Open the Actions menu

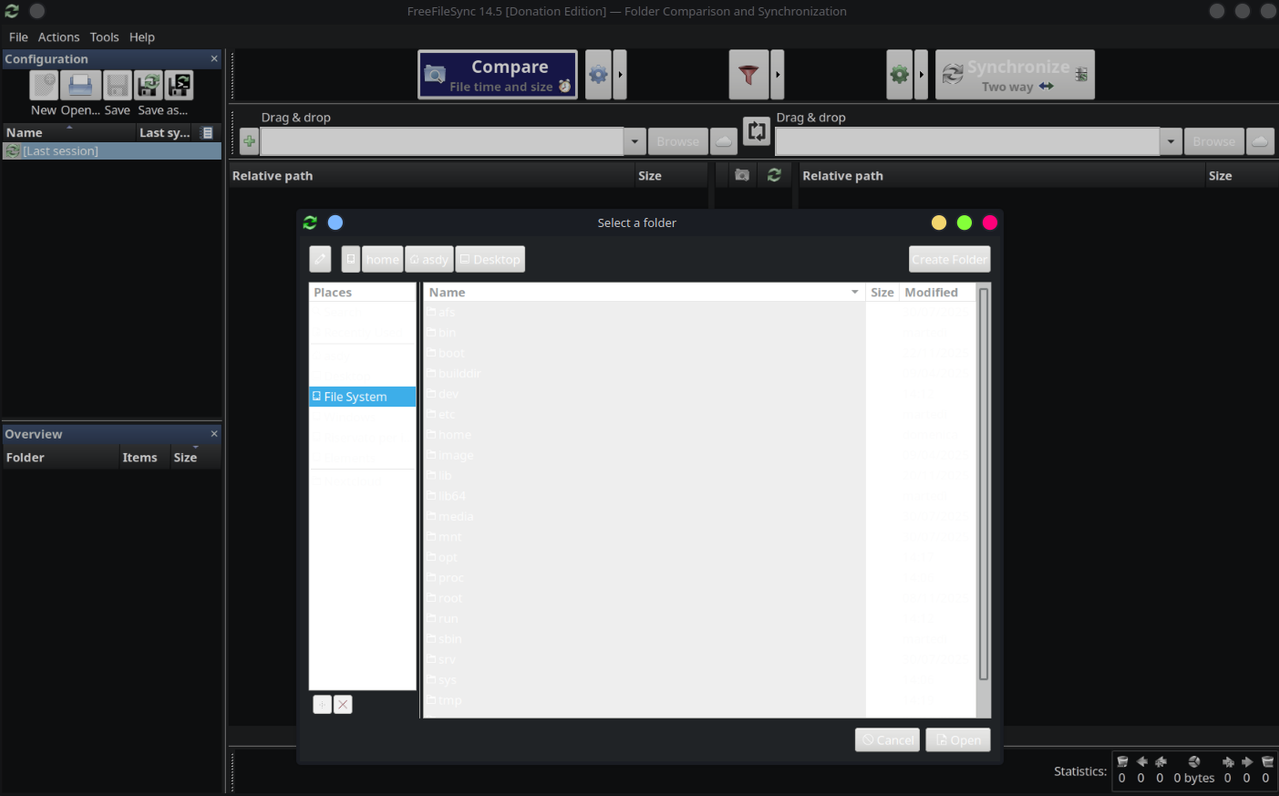(59, 37)
